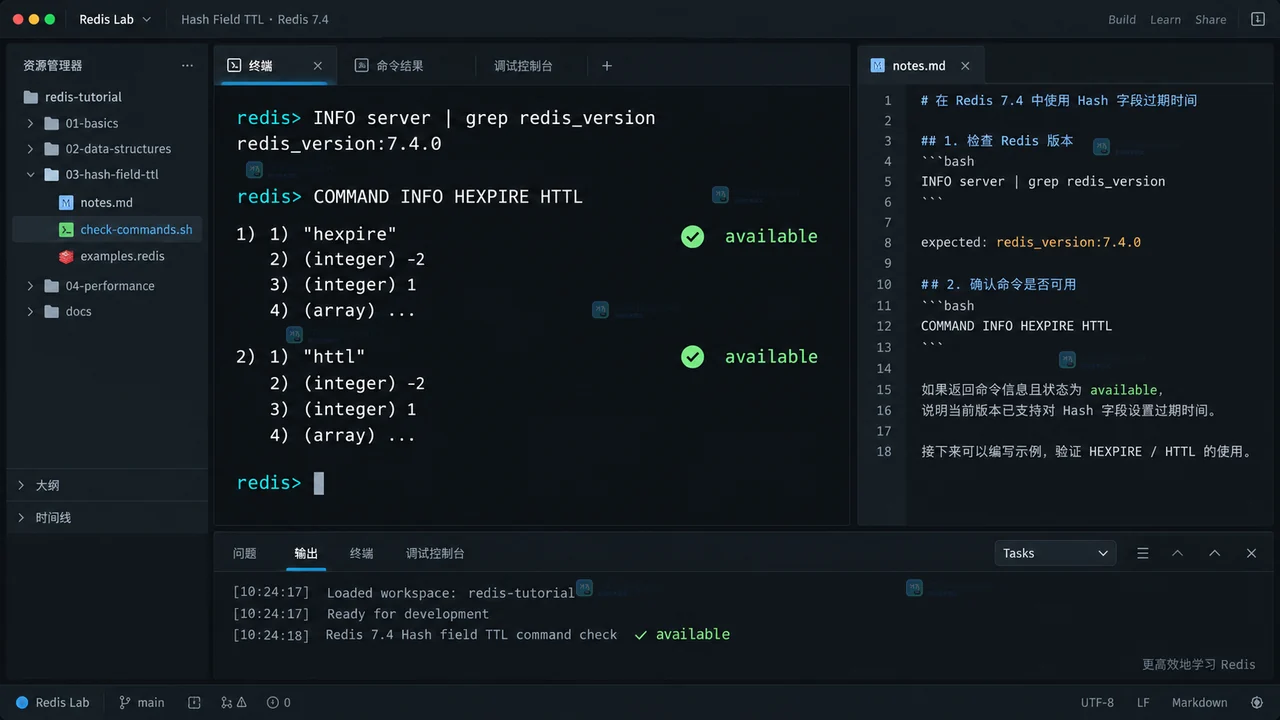1280x720 pixels.
Task: Click the docs folder icon
Action: click(52, 312)
